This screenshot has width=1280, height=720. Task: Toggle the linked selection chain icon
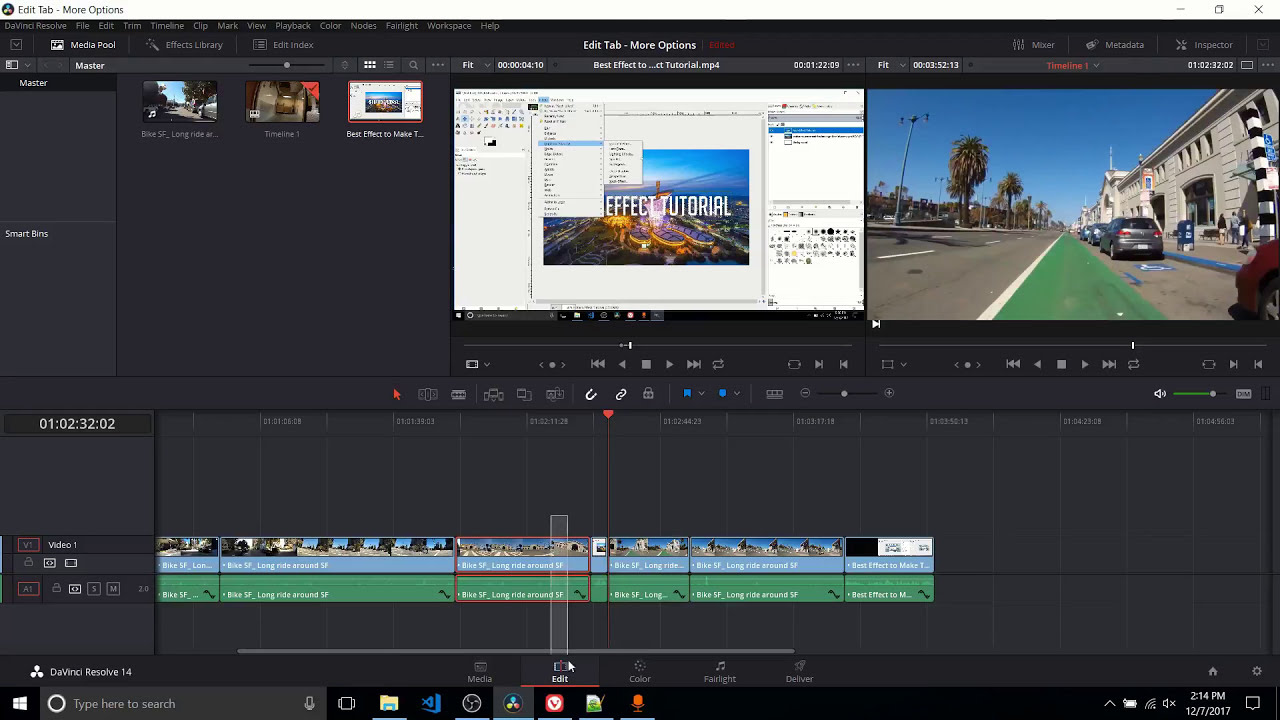tap(621, 394)
